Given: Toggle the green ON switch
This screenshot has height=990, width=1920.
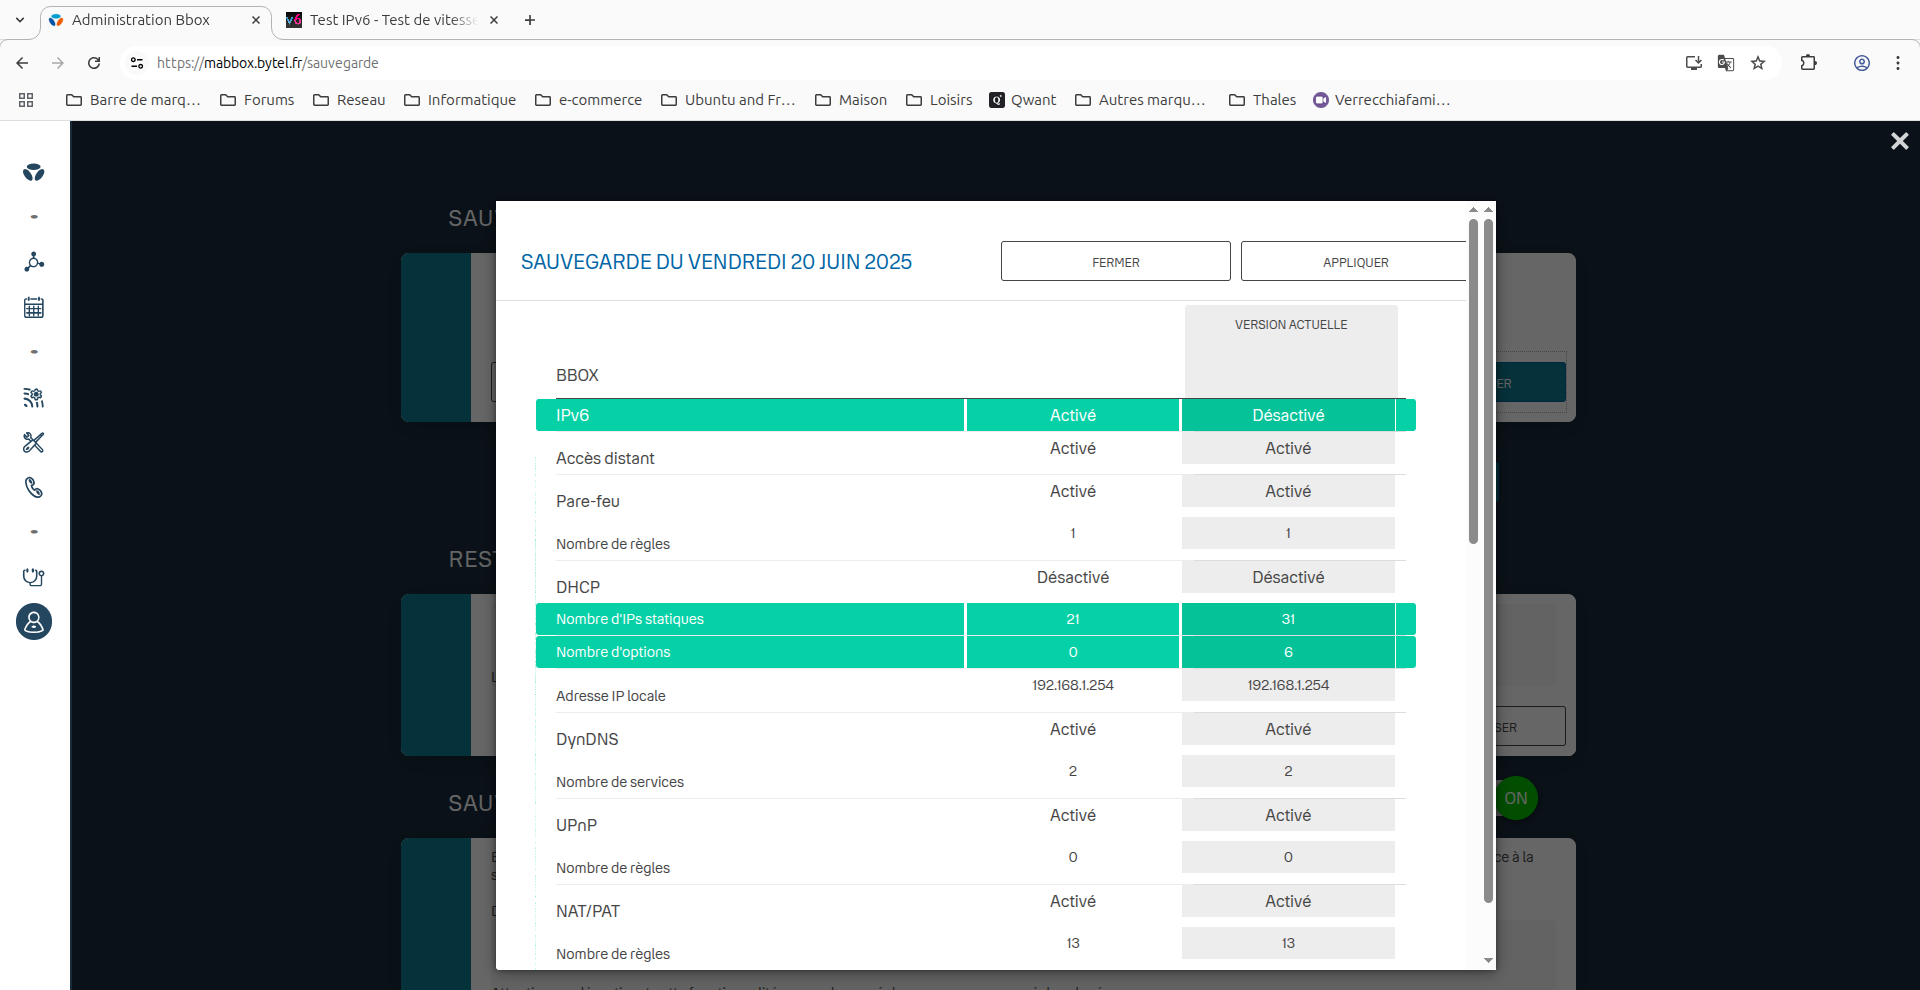Looking at the screenshot, I should point(1516,798).
